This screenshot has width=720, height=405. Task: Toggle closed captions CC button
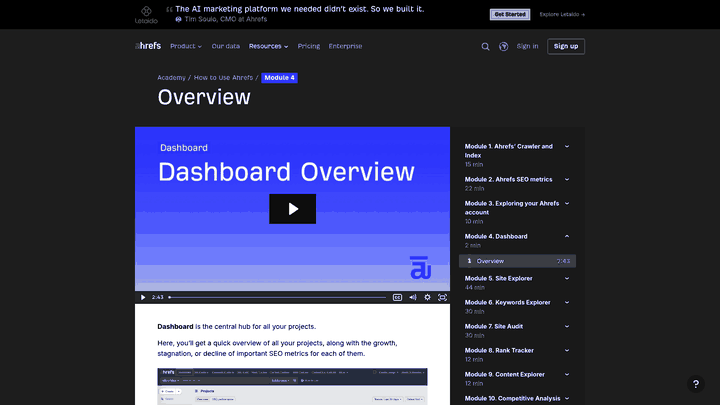coord(398,297)
